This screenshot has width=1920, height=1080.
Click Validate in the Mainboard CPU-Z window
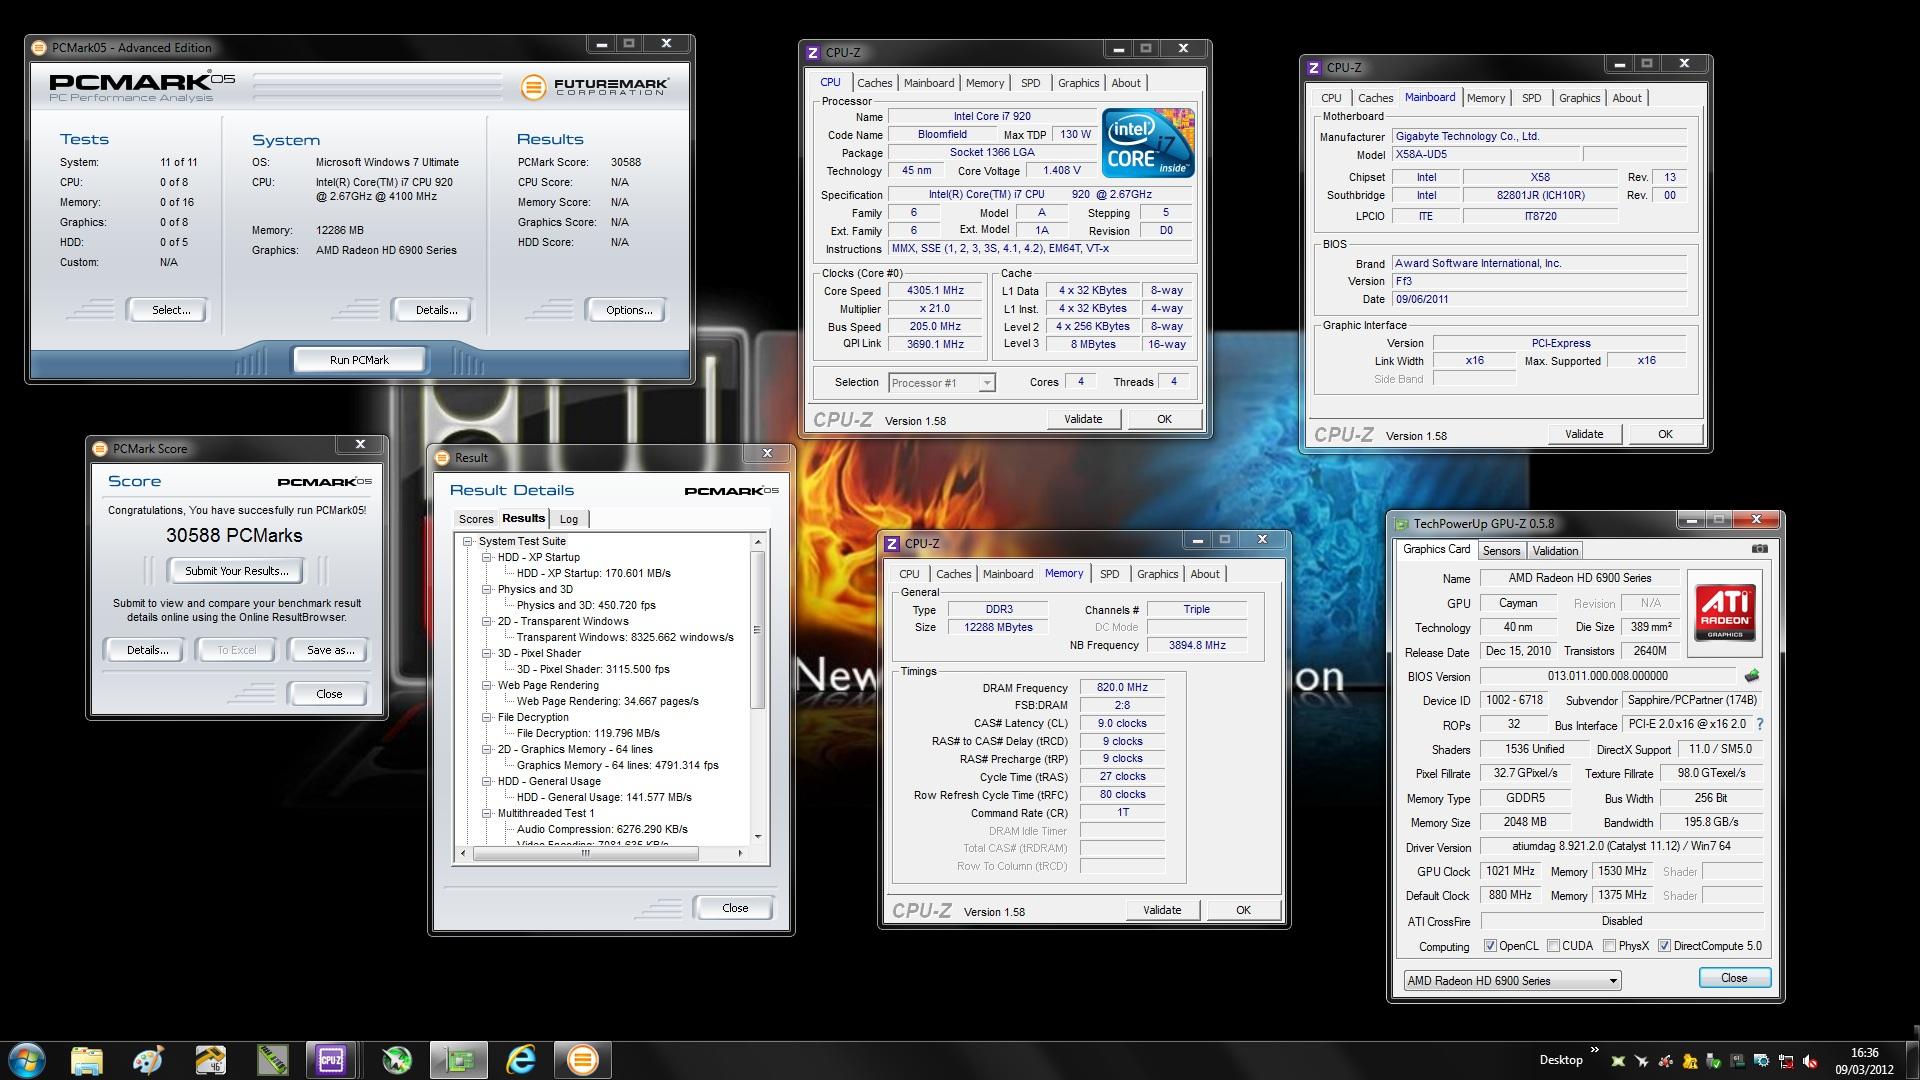pyautogui.click(x=1584, y=434)
